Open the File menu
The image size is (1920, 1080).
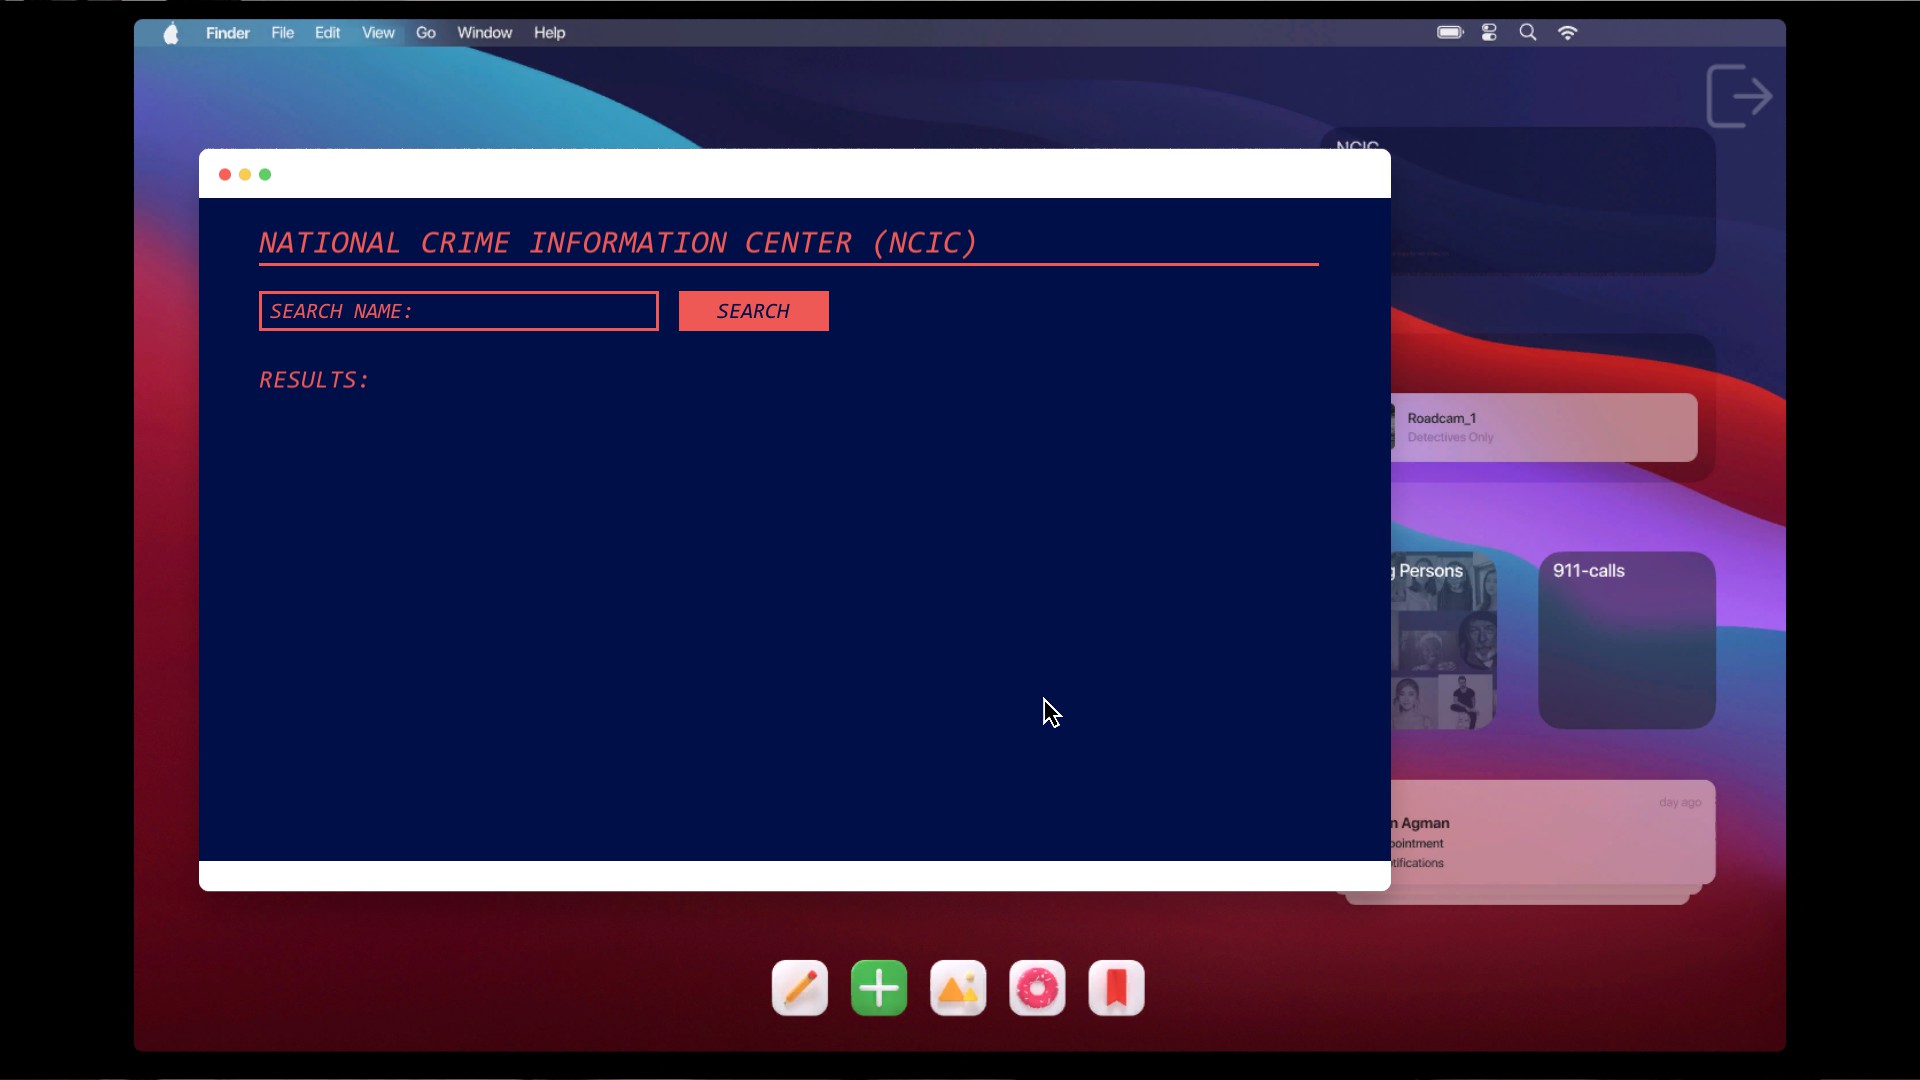282,33
